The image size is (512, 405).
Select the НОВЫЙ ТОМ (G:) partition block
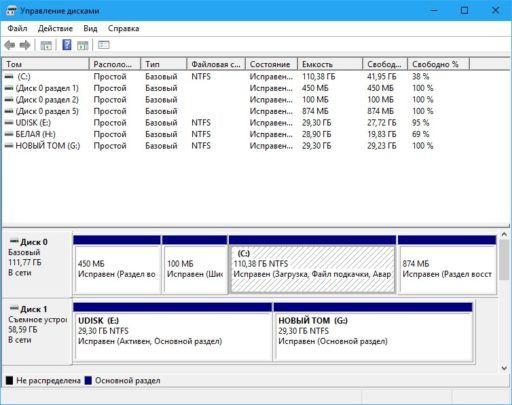point(373,332)
